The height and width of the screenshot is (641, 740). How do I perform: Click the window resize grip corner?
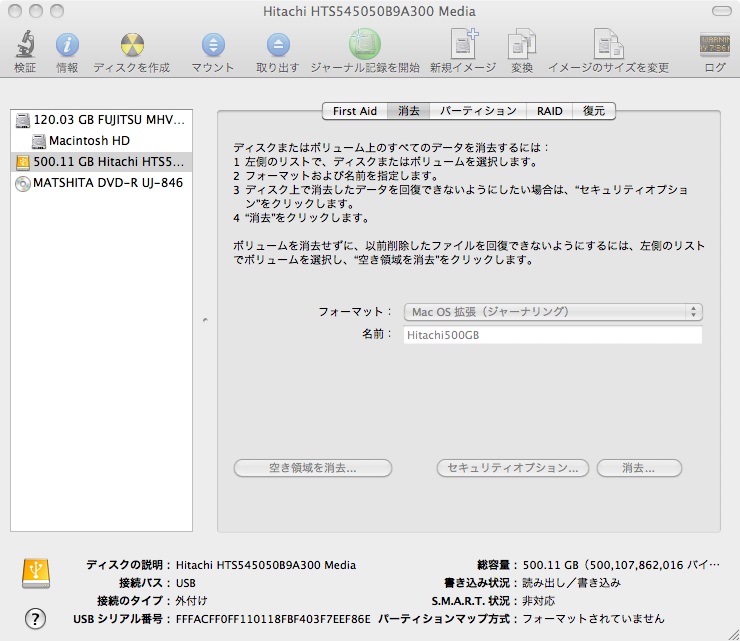(x=732, y=634)
